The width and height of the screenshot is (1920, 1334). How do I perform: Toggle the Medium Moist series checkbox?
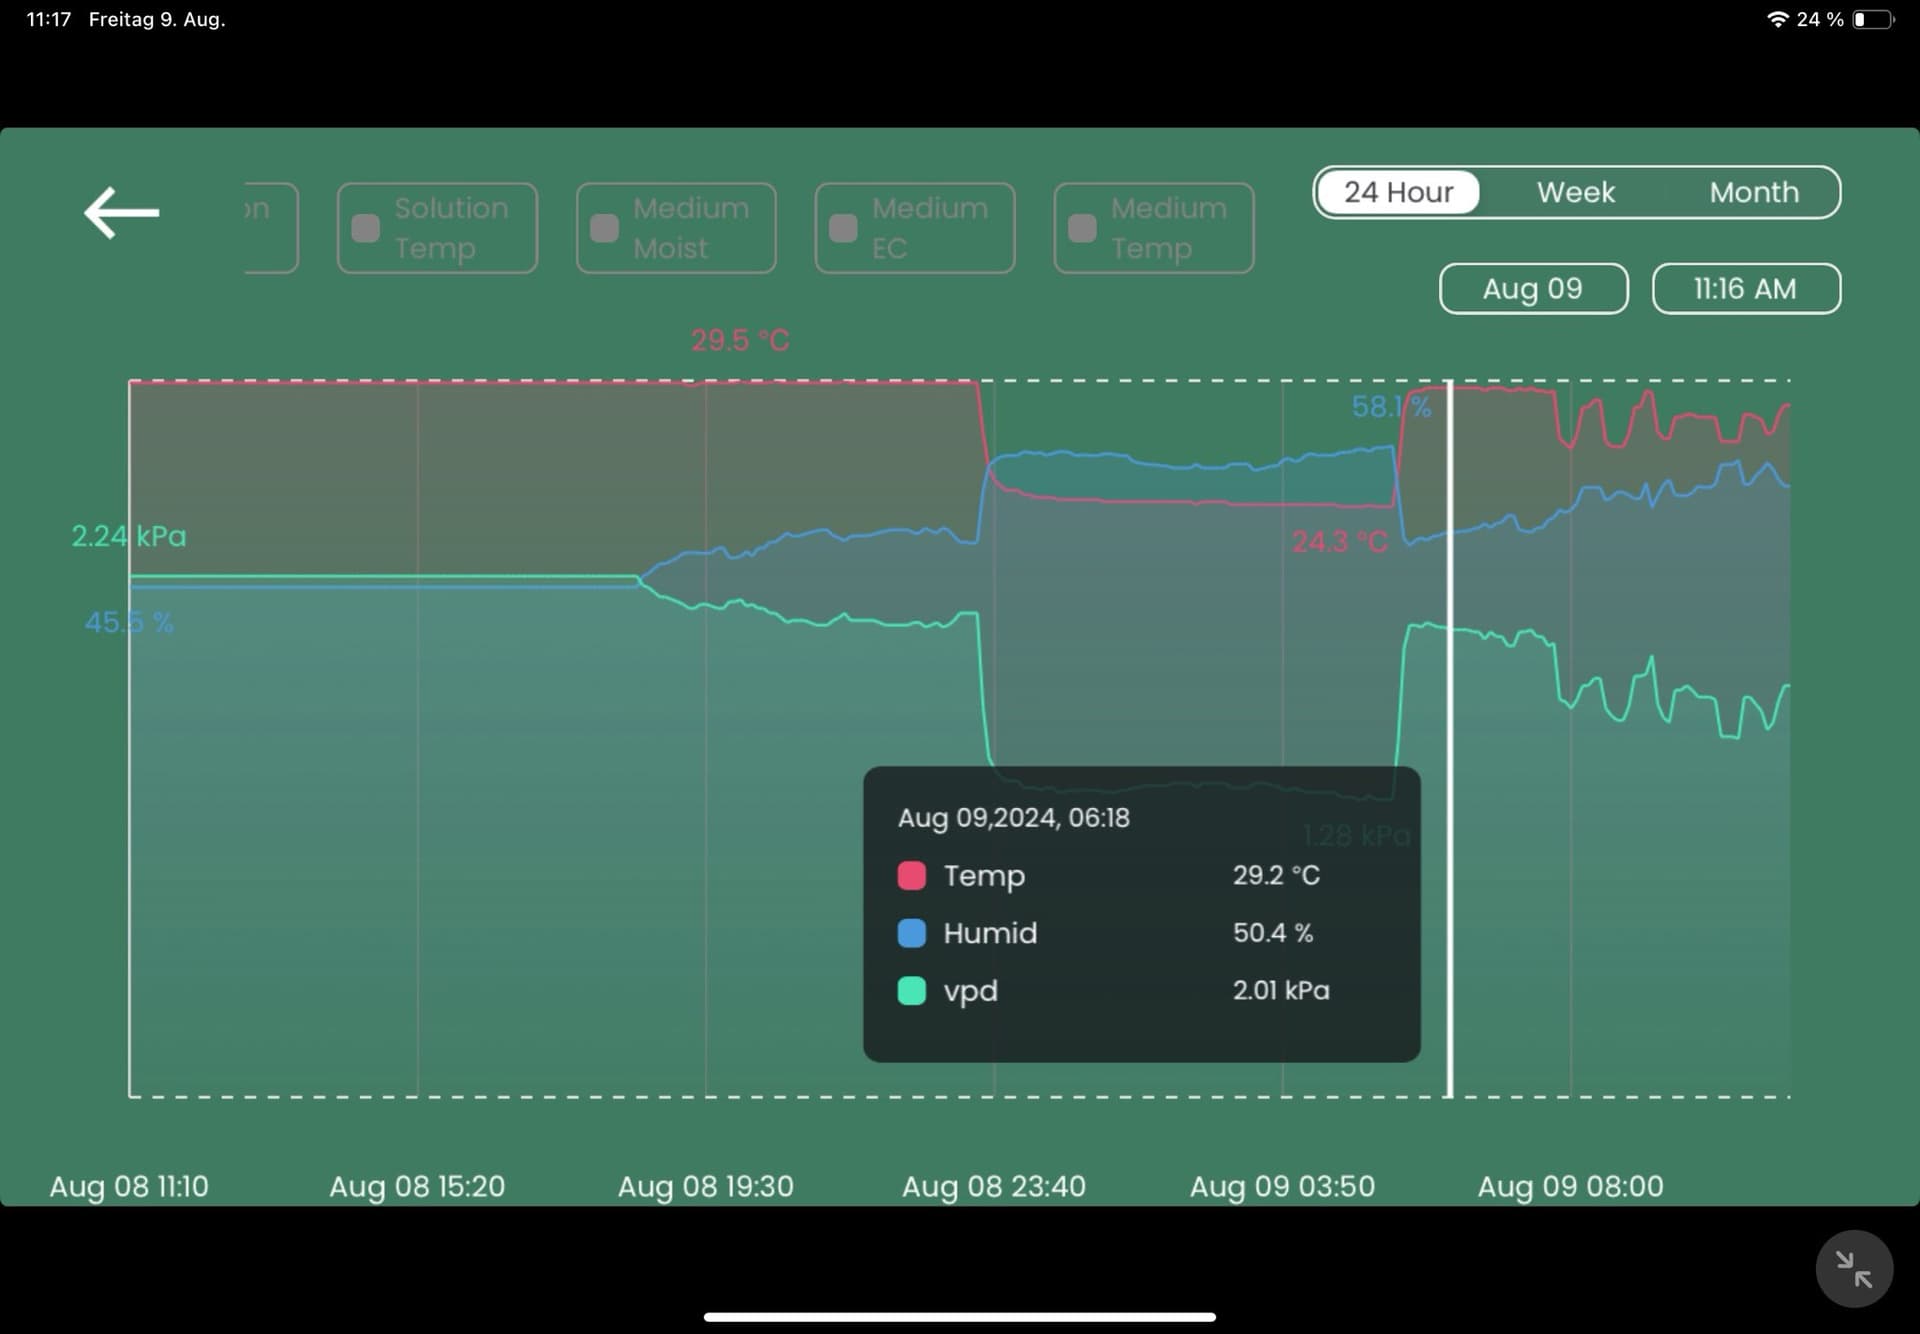[x=604, y=228]
